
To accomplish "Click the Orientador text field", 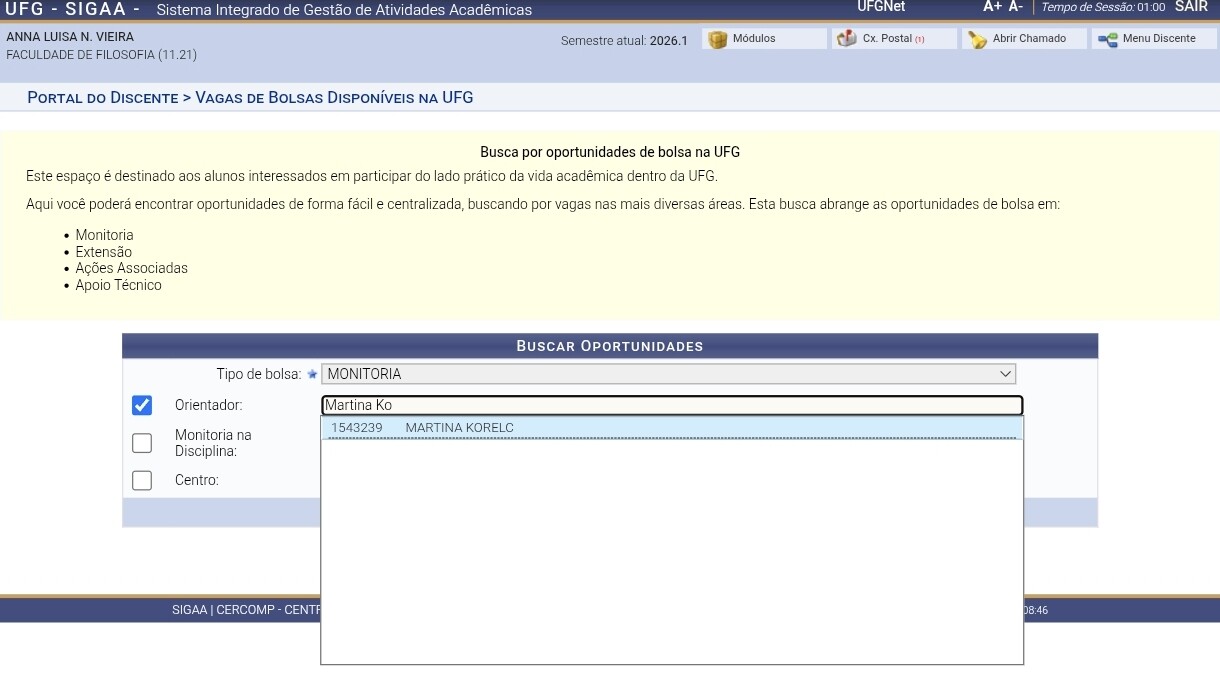I will click(x=672, y=405).
